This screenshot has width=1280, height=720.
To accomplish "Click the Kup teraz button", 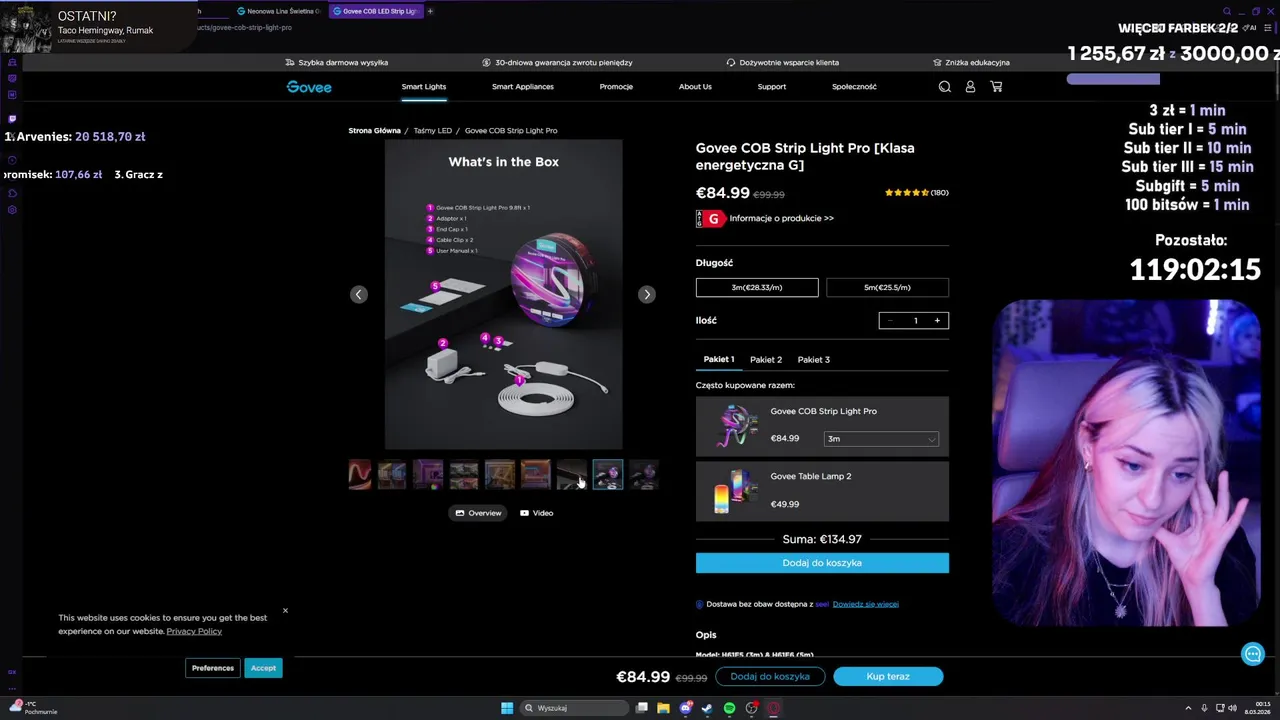I will (x=888, y=676).
